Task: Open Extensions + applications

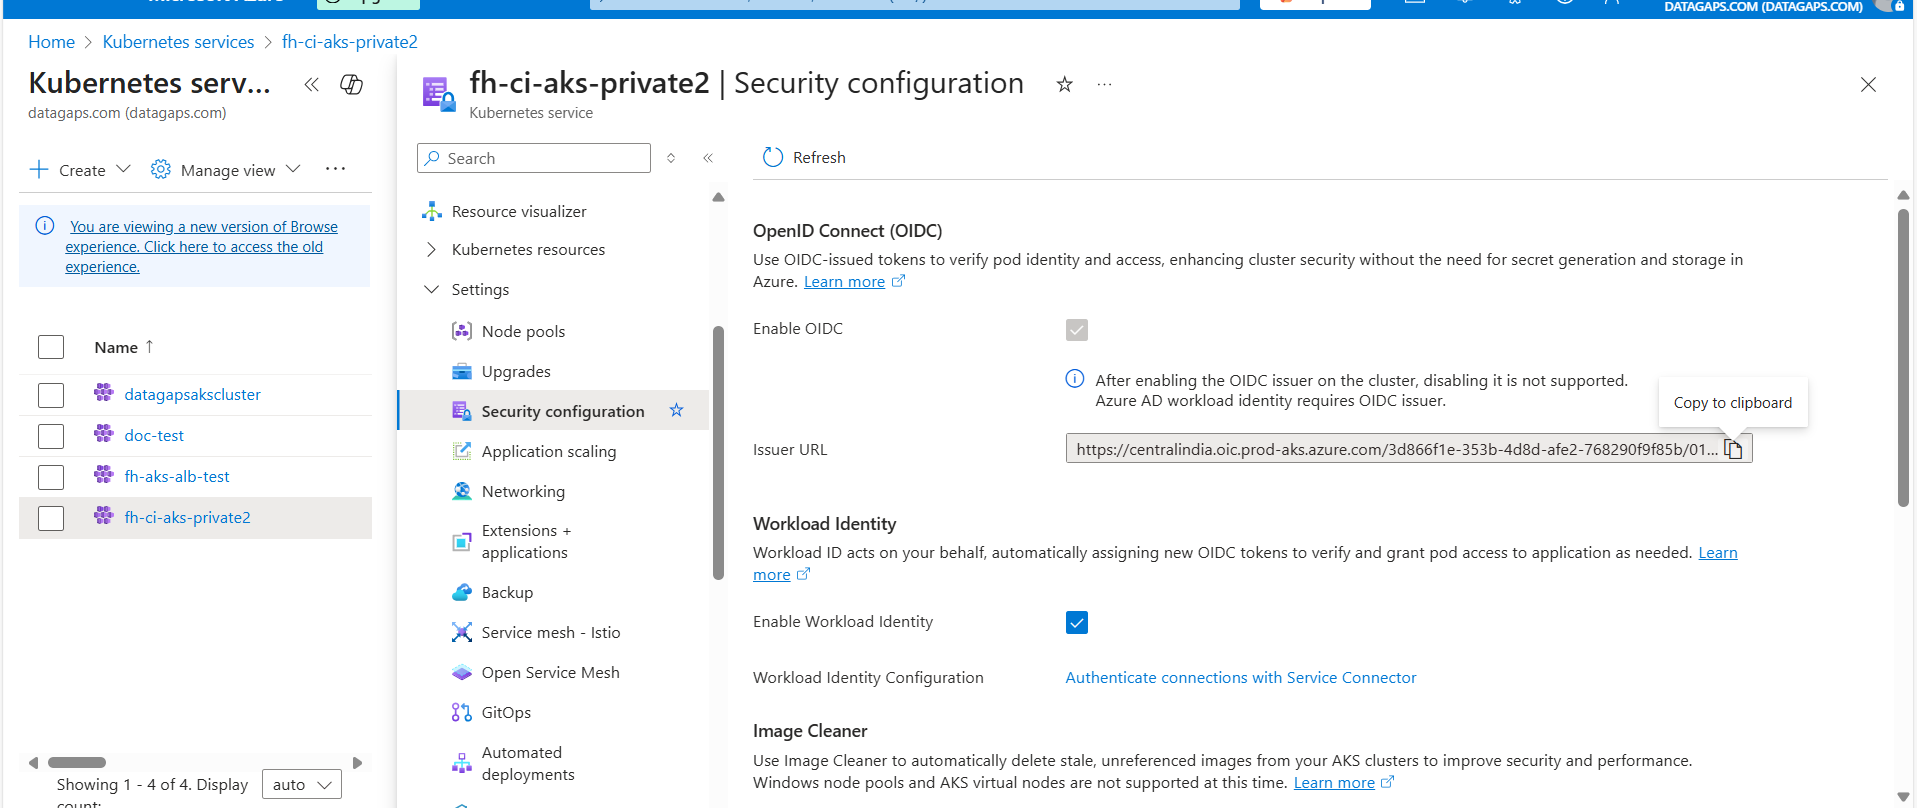Action: coord(526,541)
